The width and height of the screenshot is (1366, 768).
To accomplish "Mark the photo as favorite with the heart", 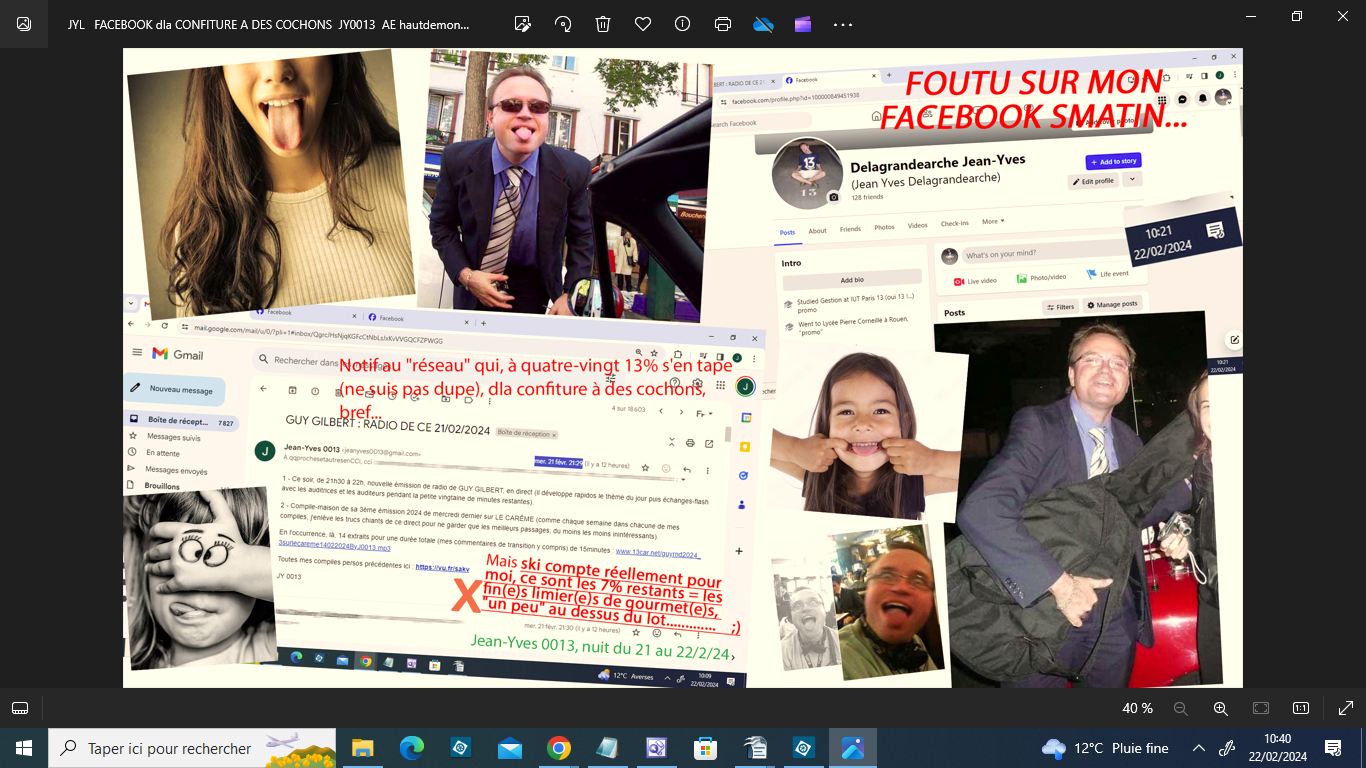I will (643, 24).
